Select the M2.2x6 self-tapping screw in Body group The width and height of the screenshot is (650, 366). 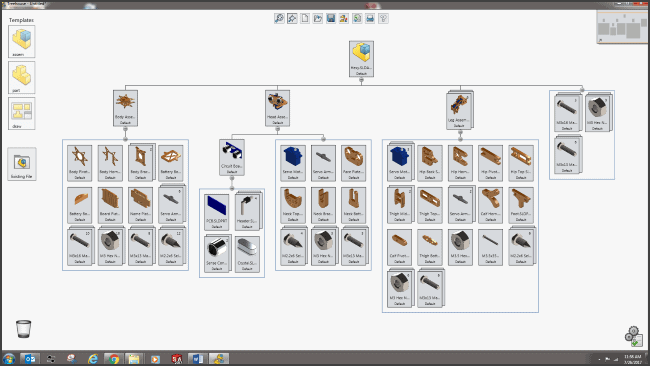[x=172, y=246]
